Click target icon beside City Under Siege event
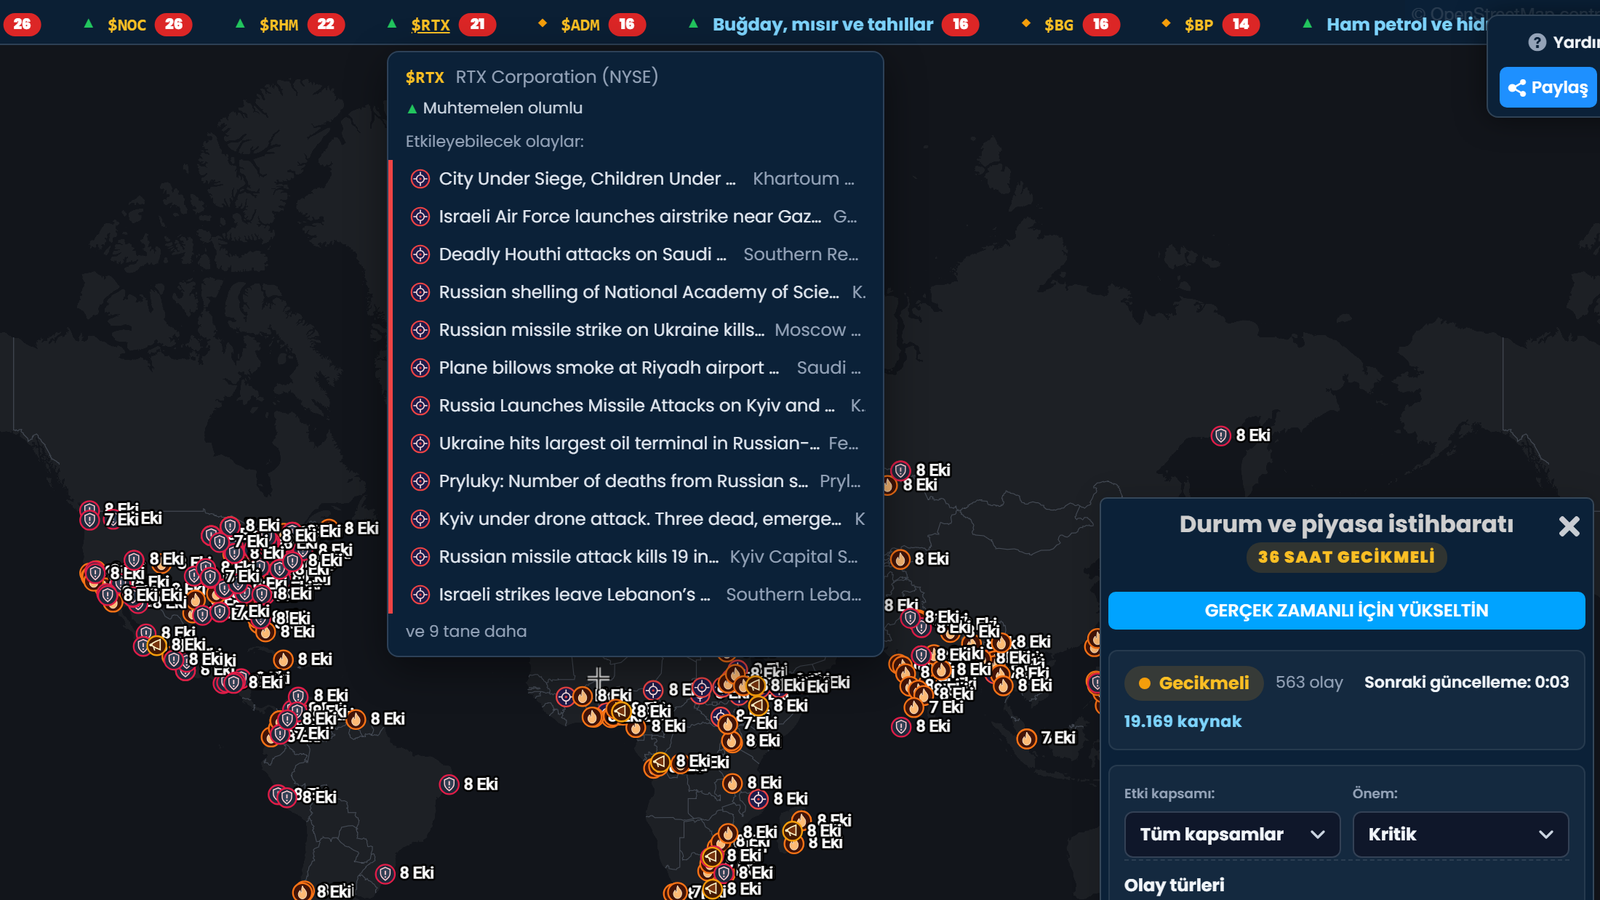Screen dimensions: 1600x900 (x=420, y=179)
